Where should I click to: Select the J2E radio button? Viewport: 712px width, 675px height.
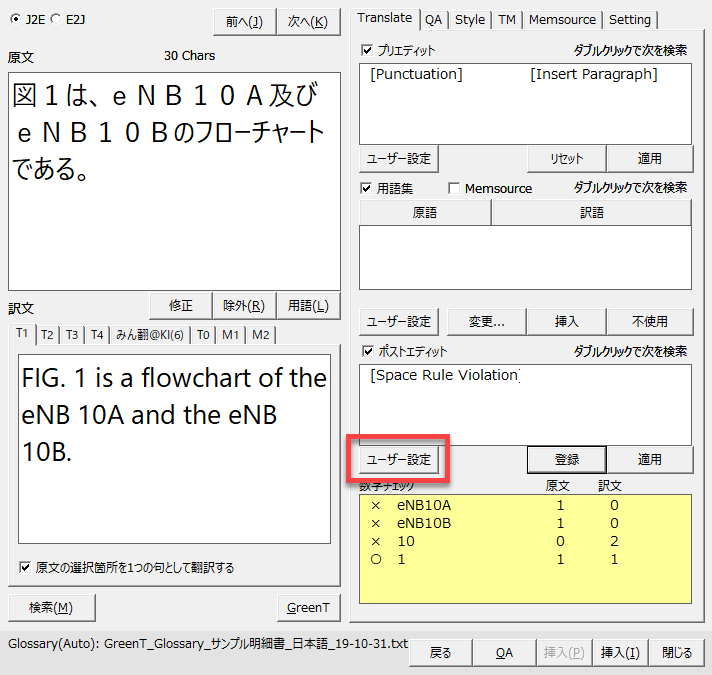tap(15, 18)
